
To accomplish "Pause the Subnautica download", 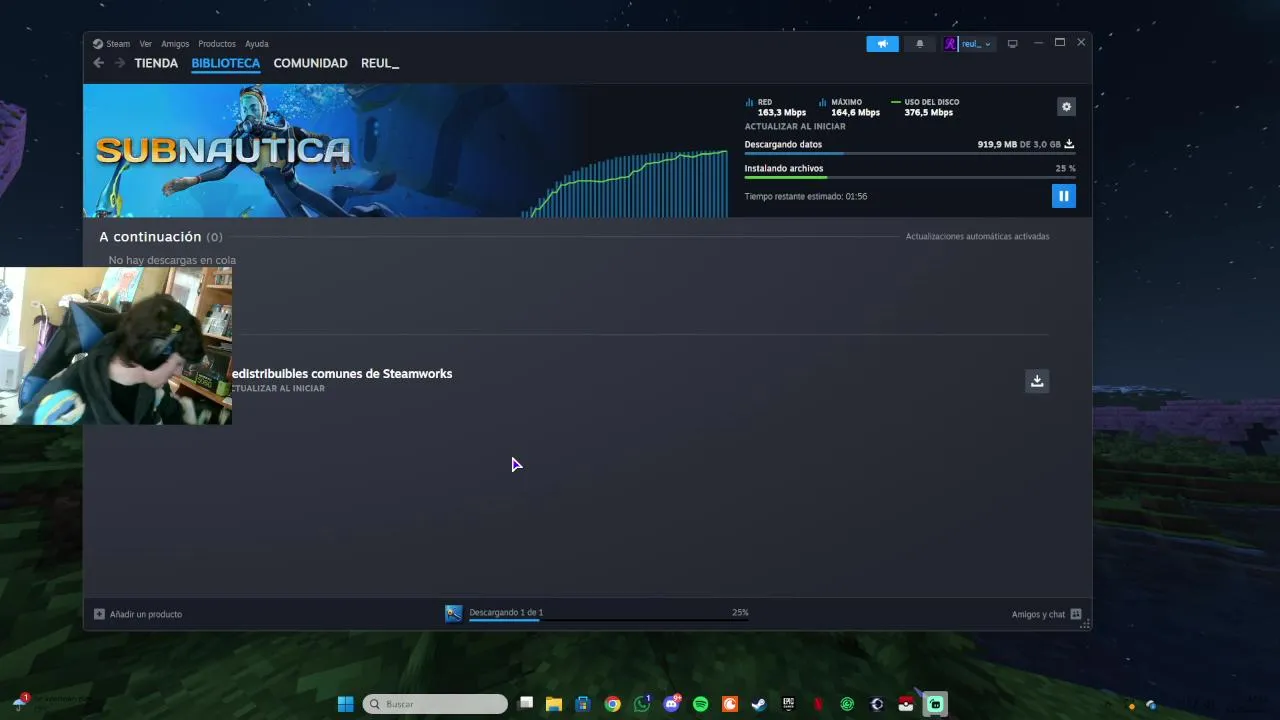I will 1063,196.
